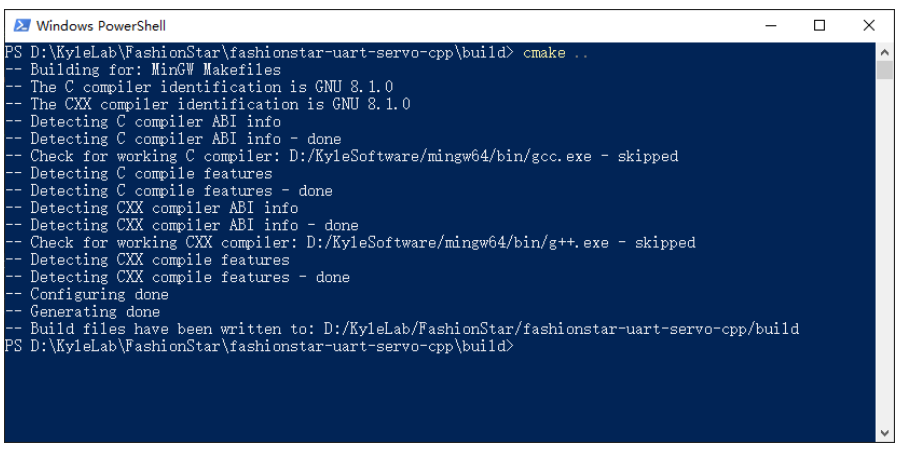Click the "Windows PowerShell" title text
The image size is (900, 451).
click(101, 25)
